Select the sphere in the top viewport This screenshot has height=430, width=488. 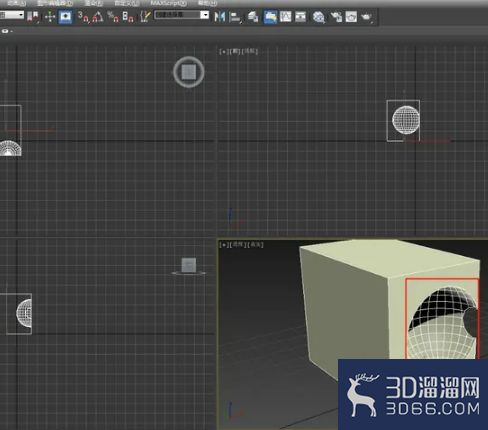point(10,148)
